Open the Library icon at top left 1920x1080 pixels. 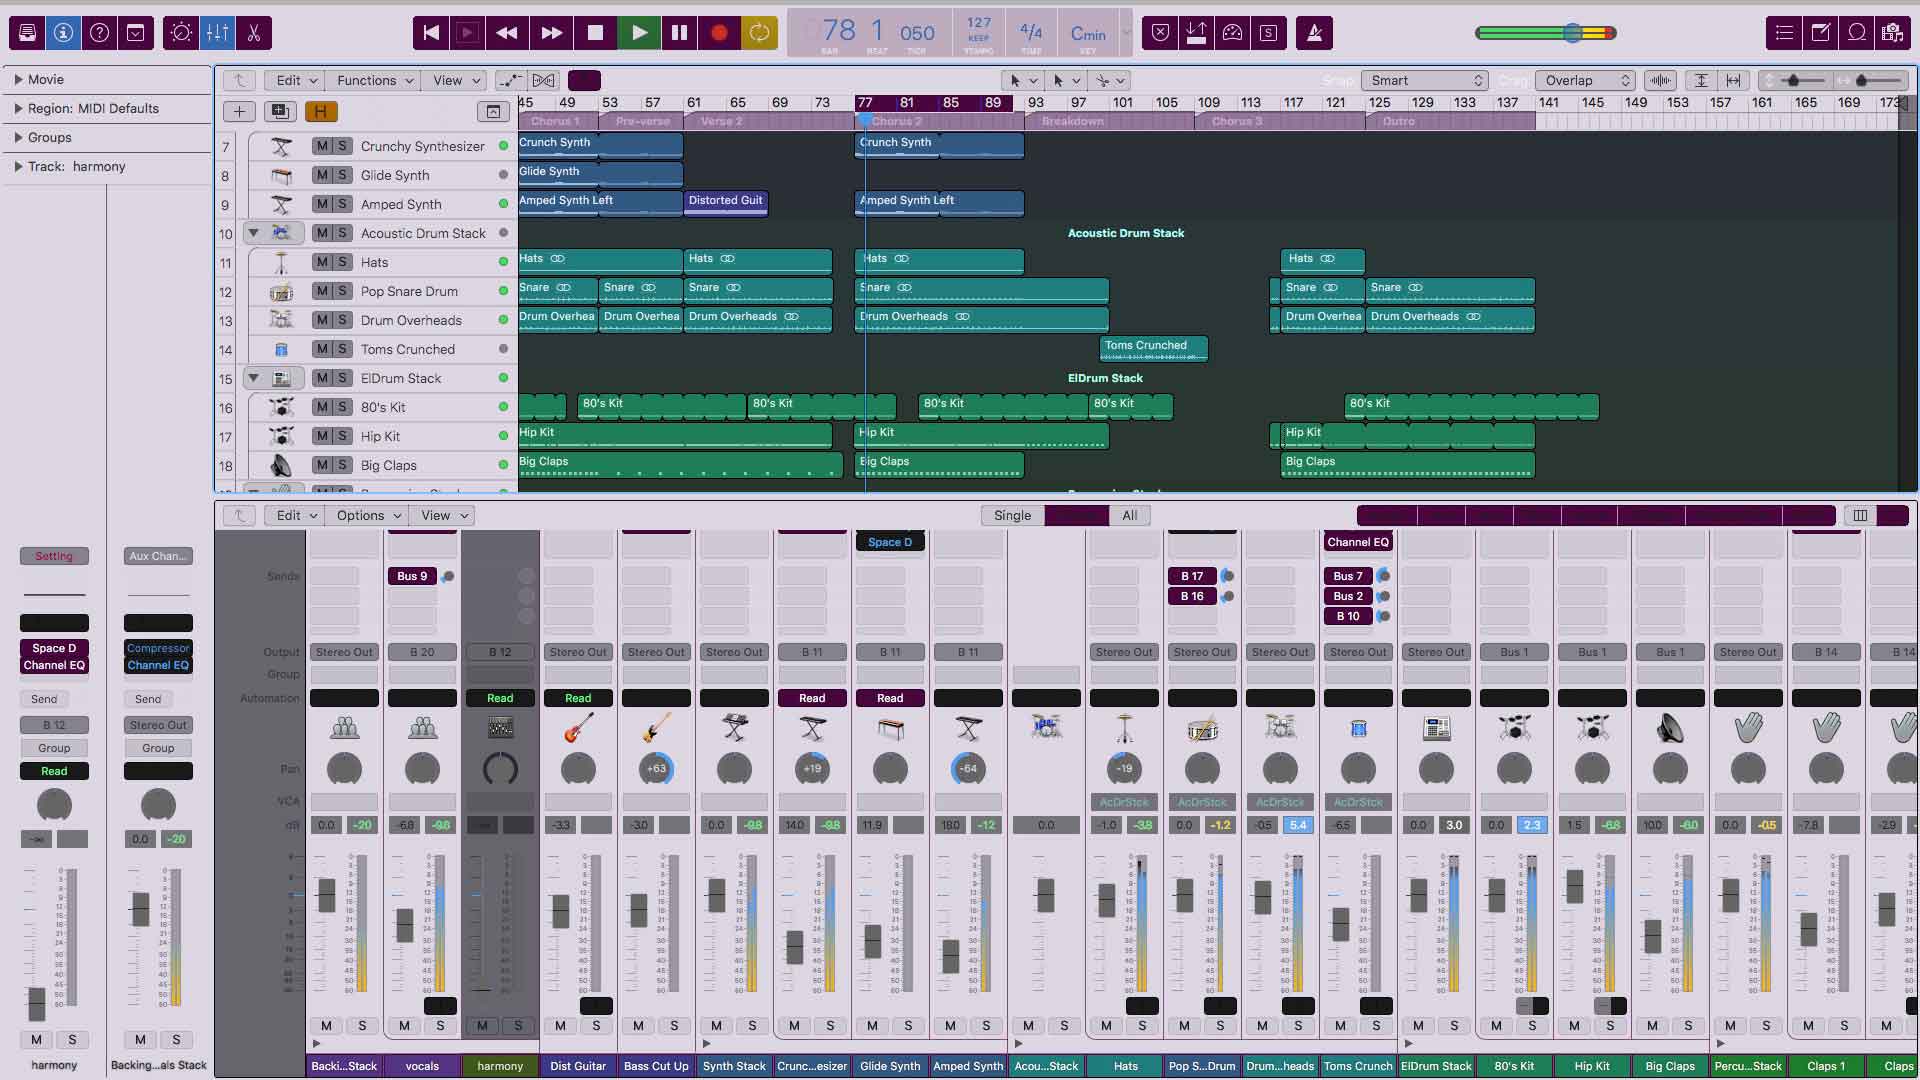pos(27,33)
